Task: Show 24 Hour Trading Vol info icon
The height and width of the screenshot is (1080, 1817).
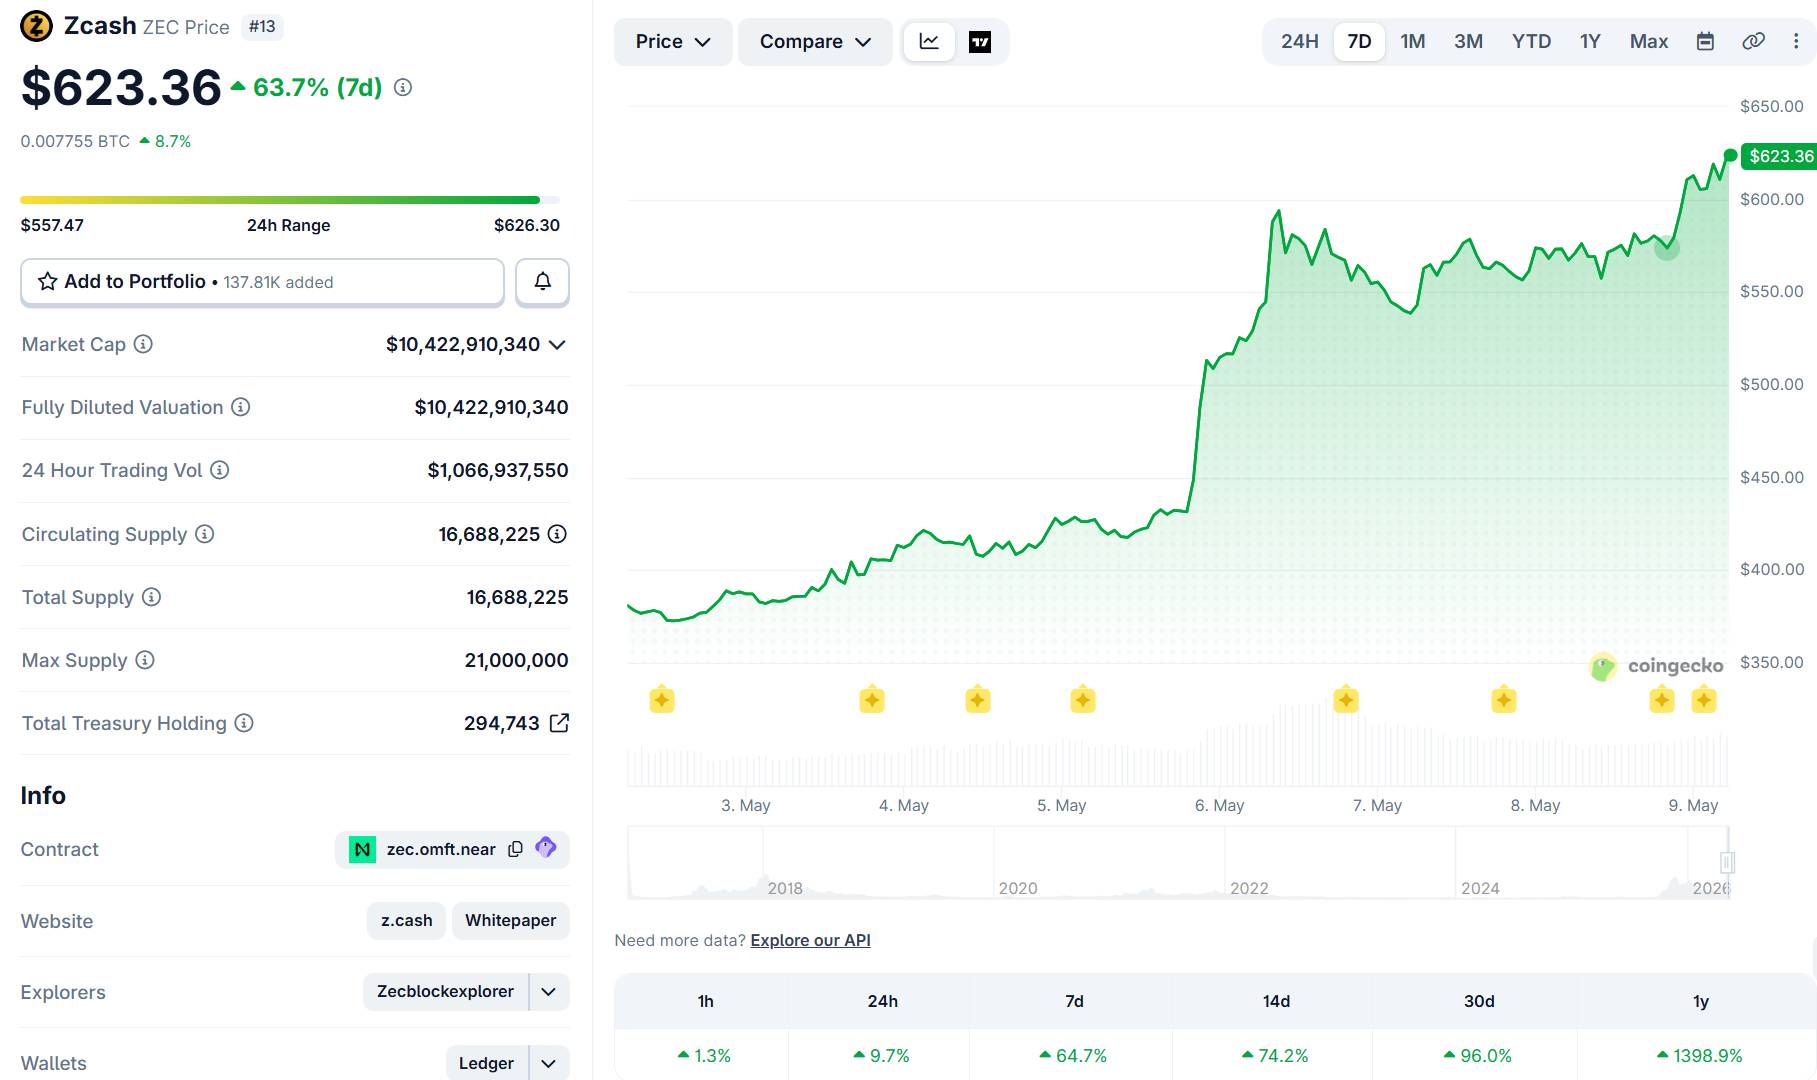Action: point(220,470)
